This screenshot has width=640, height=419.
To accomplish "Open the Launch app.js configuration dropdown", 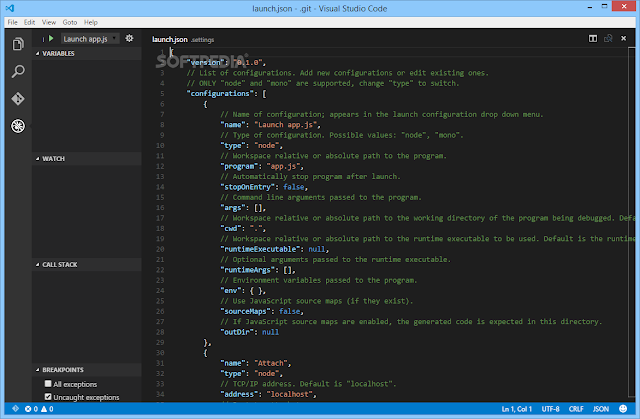I will coord(90,39).
